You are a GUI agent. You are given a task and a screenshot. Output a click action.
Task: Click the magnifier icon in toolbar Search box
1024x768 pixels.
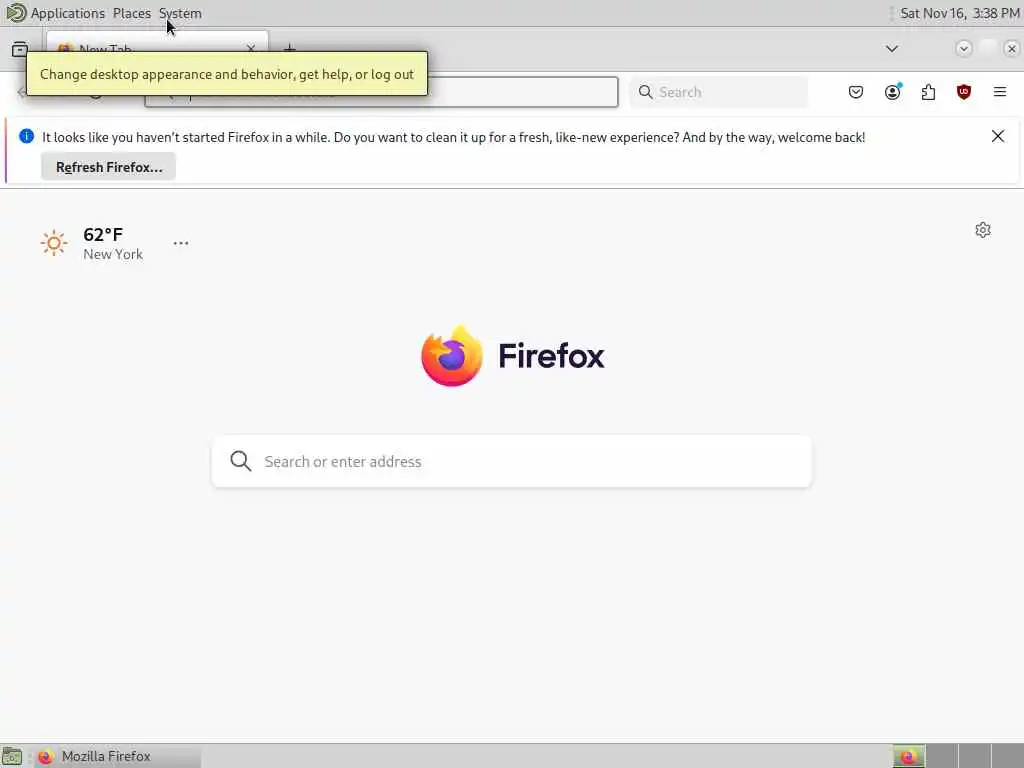645,92
